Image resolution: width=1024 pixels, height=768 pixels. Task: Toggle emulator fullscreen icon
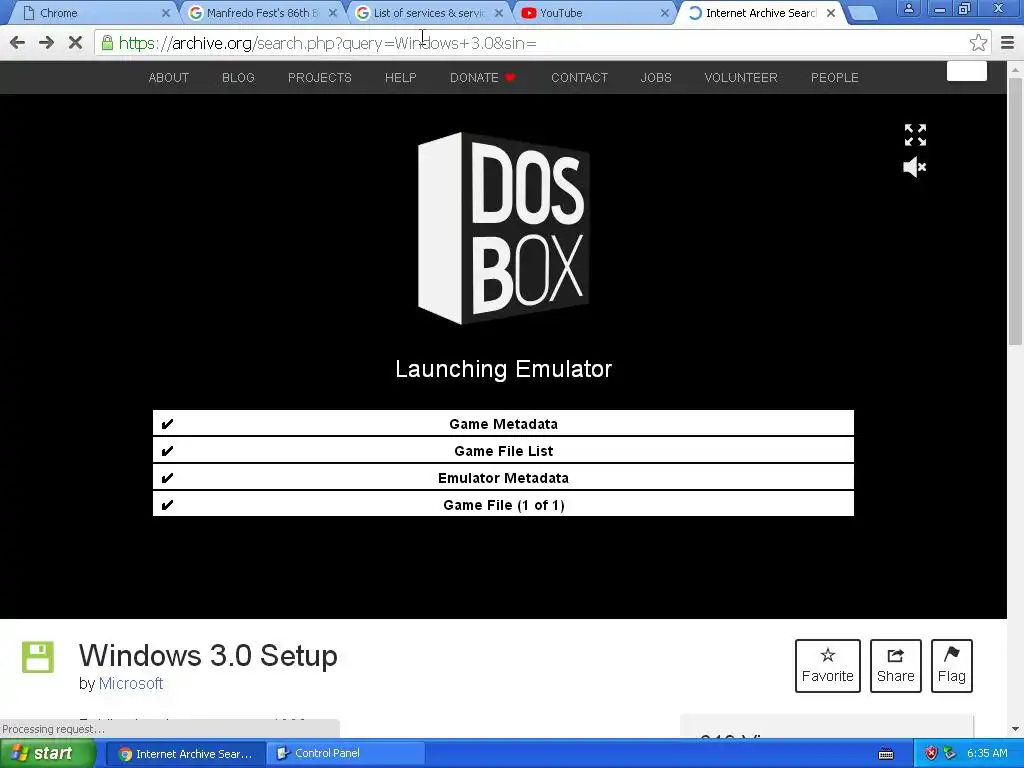pos(915,135)
